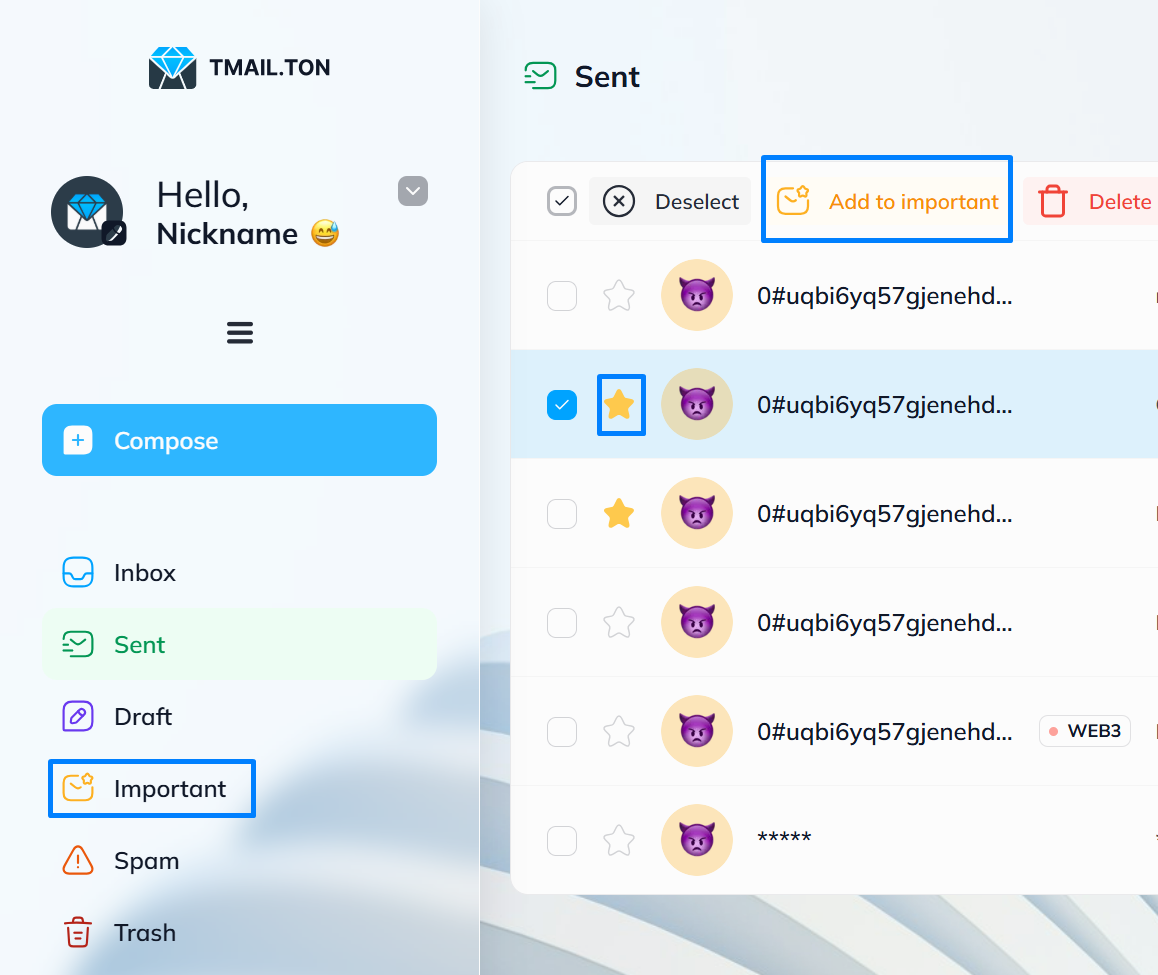
Task: Click the Spam warning triangle icon
Action: [x=78, y=861]
